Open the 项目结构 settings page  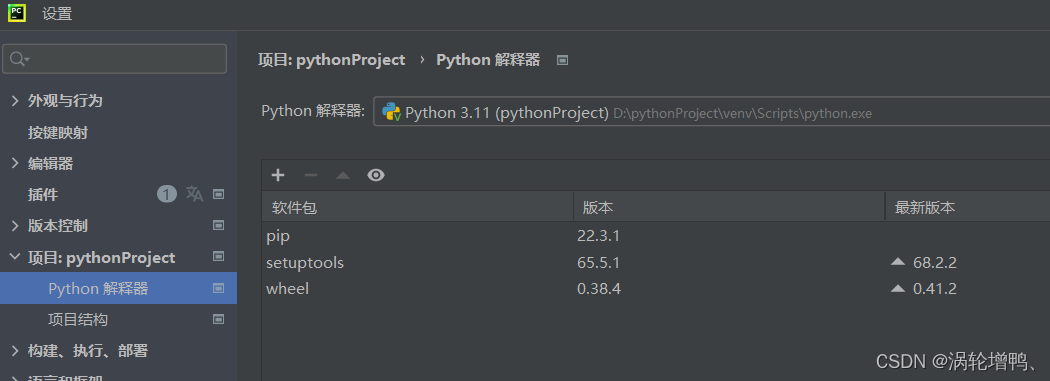(x=78, y=319)
